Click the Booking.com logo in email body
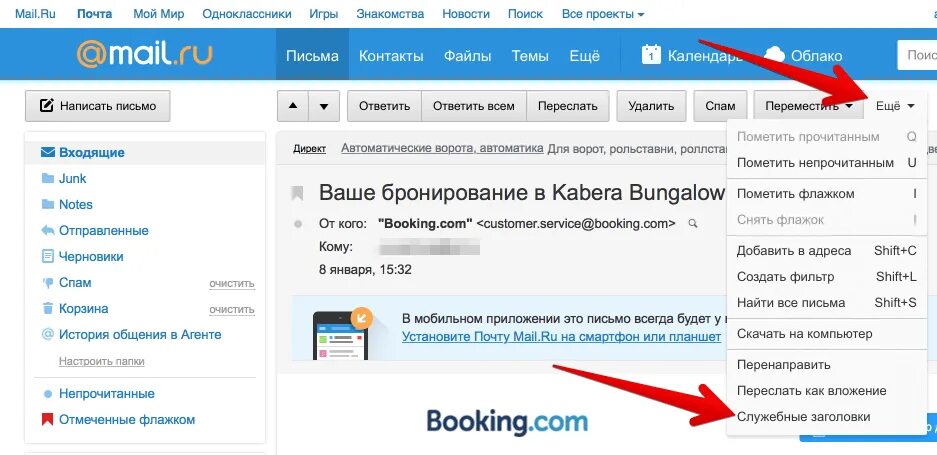This screenshot has height=455, width=937. coord(507,421)
